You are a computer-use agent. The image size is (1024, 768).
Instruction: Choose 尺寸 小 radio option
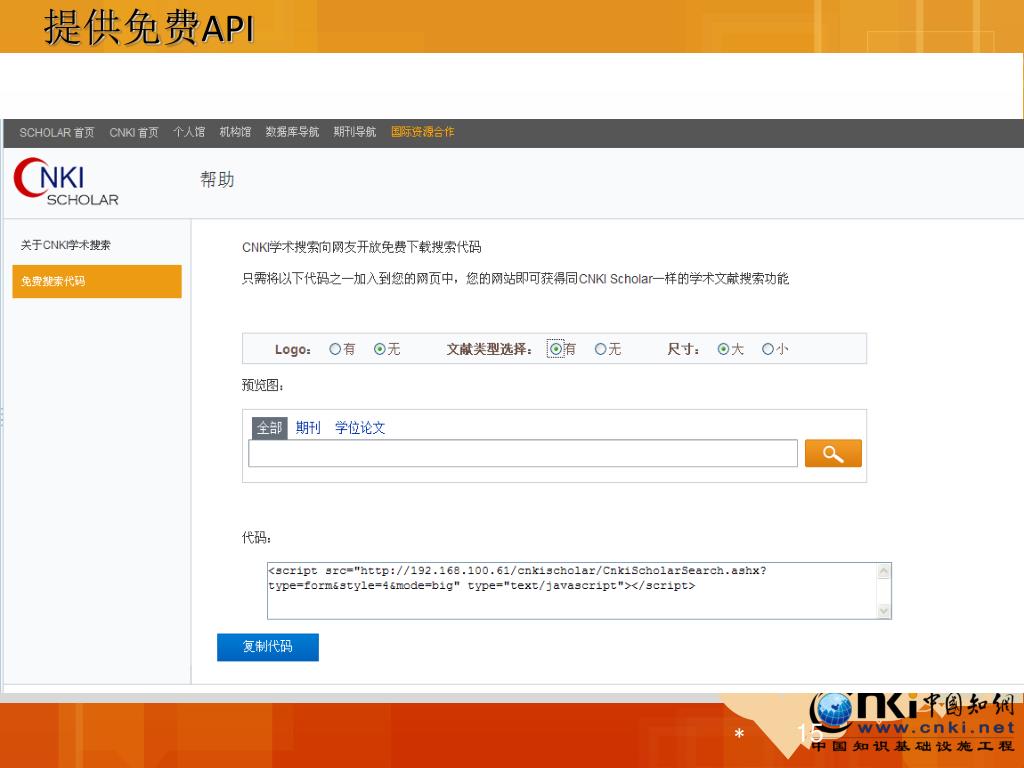coord(767,349)
